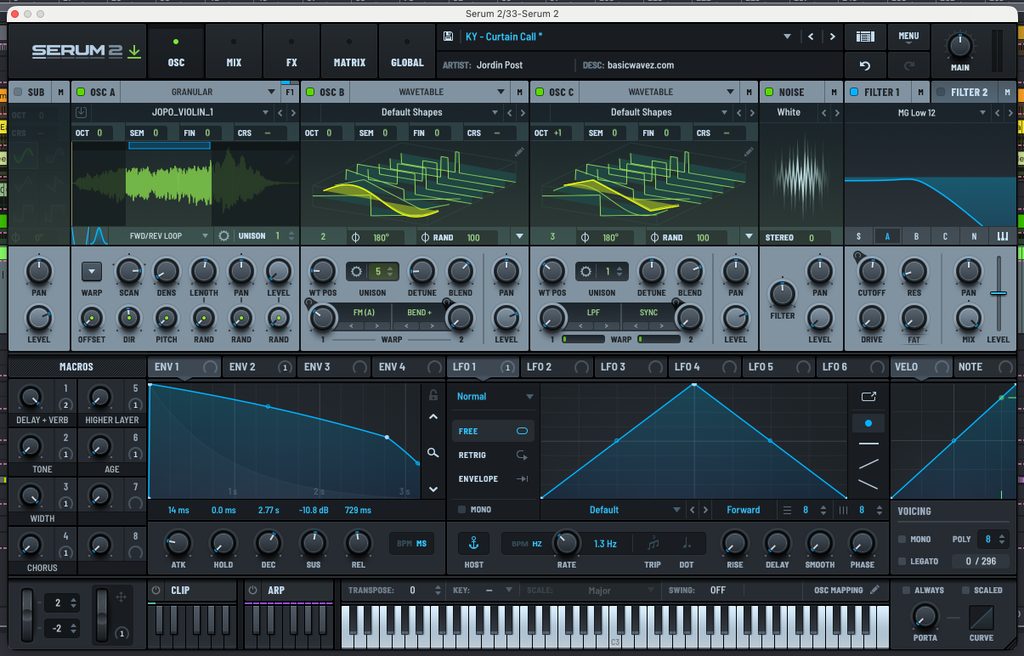Screen dimensions: 1024x656
Task: Click the LFO host anchor icon
Action: (473, 543)
